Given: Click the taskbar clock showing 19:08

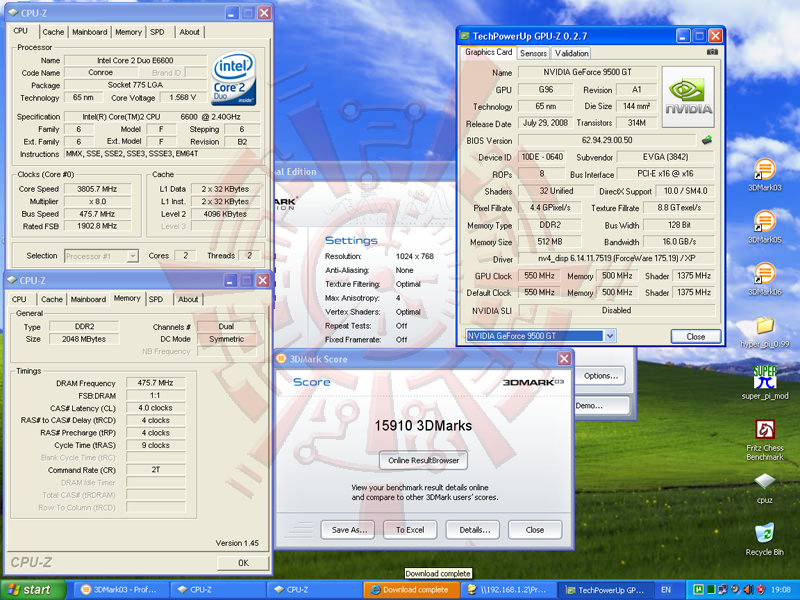Looking at the screenshot, I should (x=781, y=590).
